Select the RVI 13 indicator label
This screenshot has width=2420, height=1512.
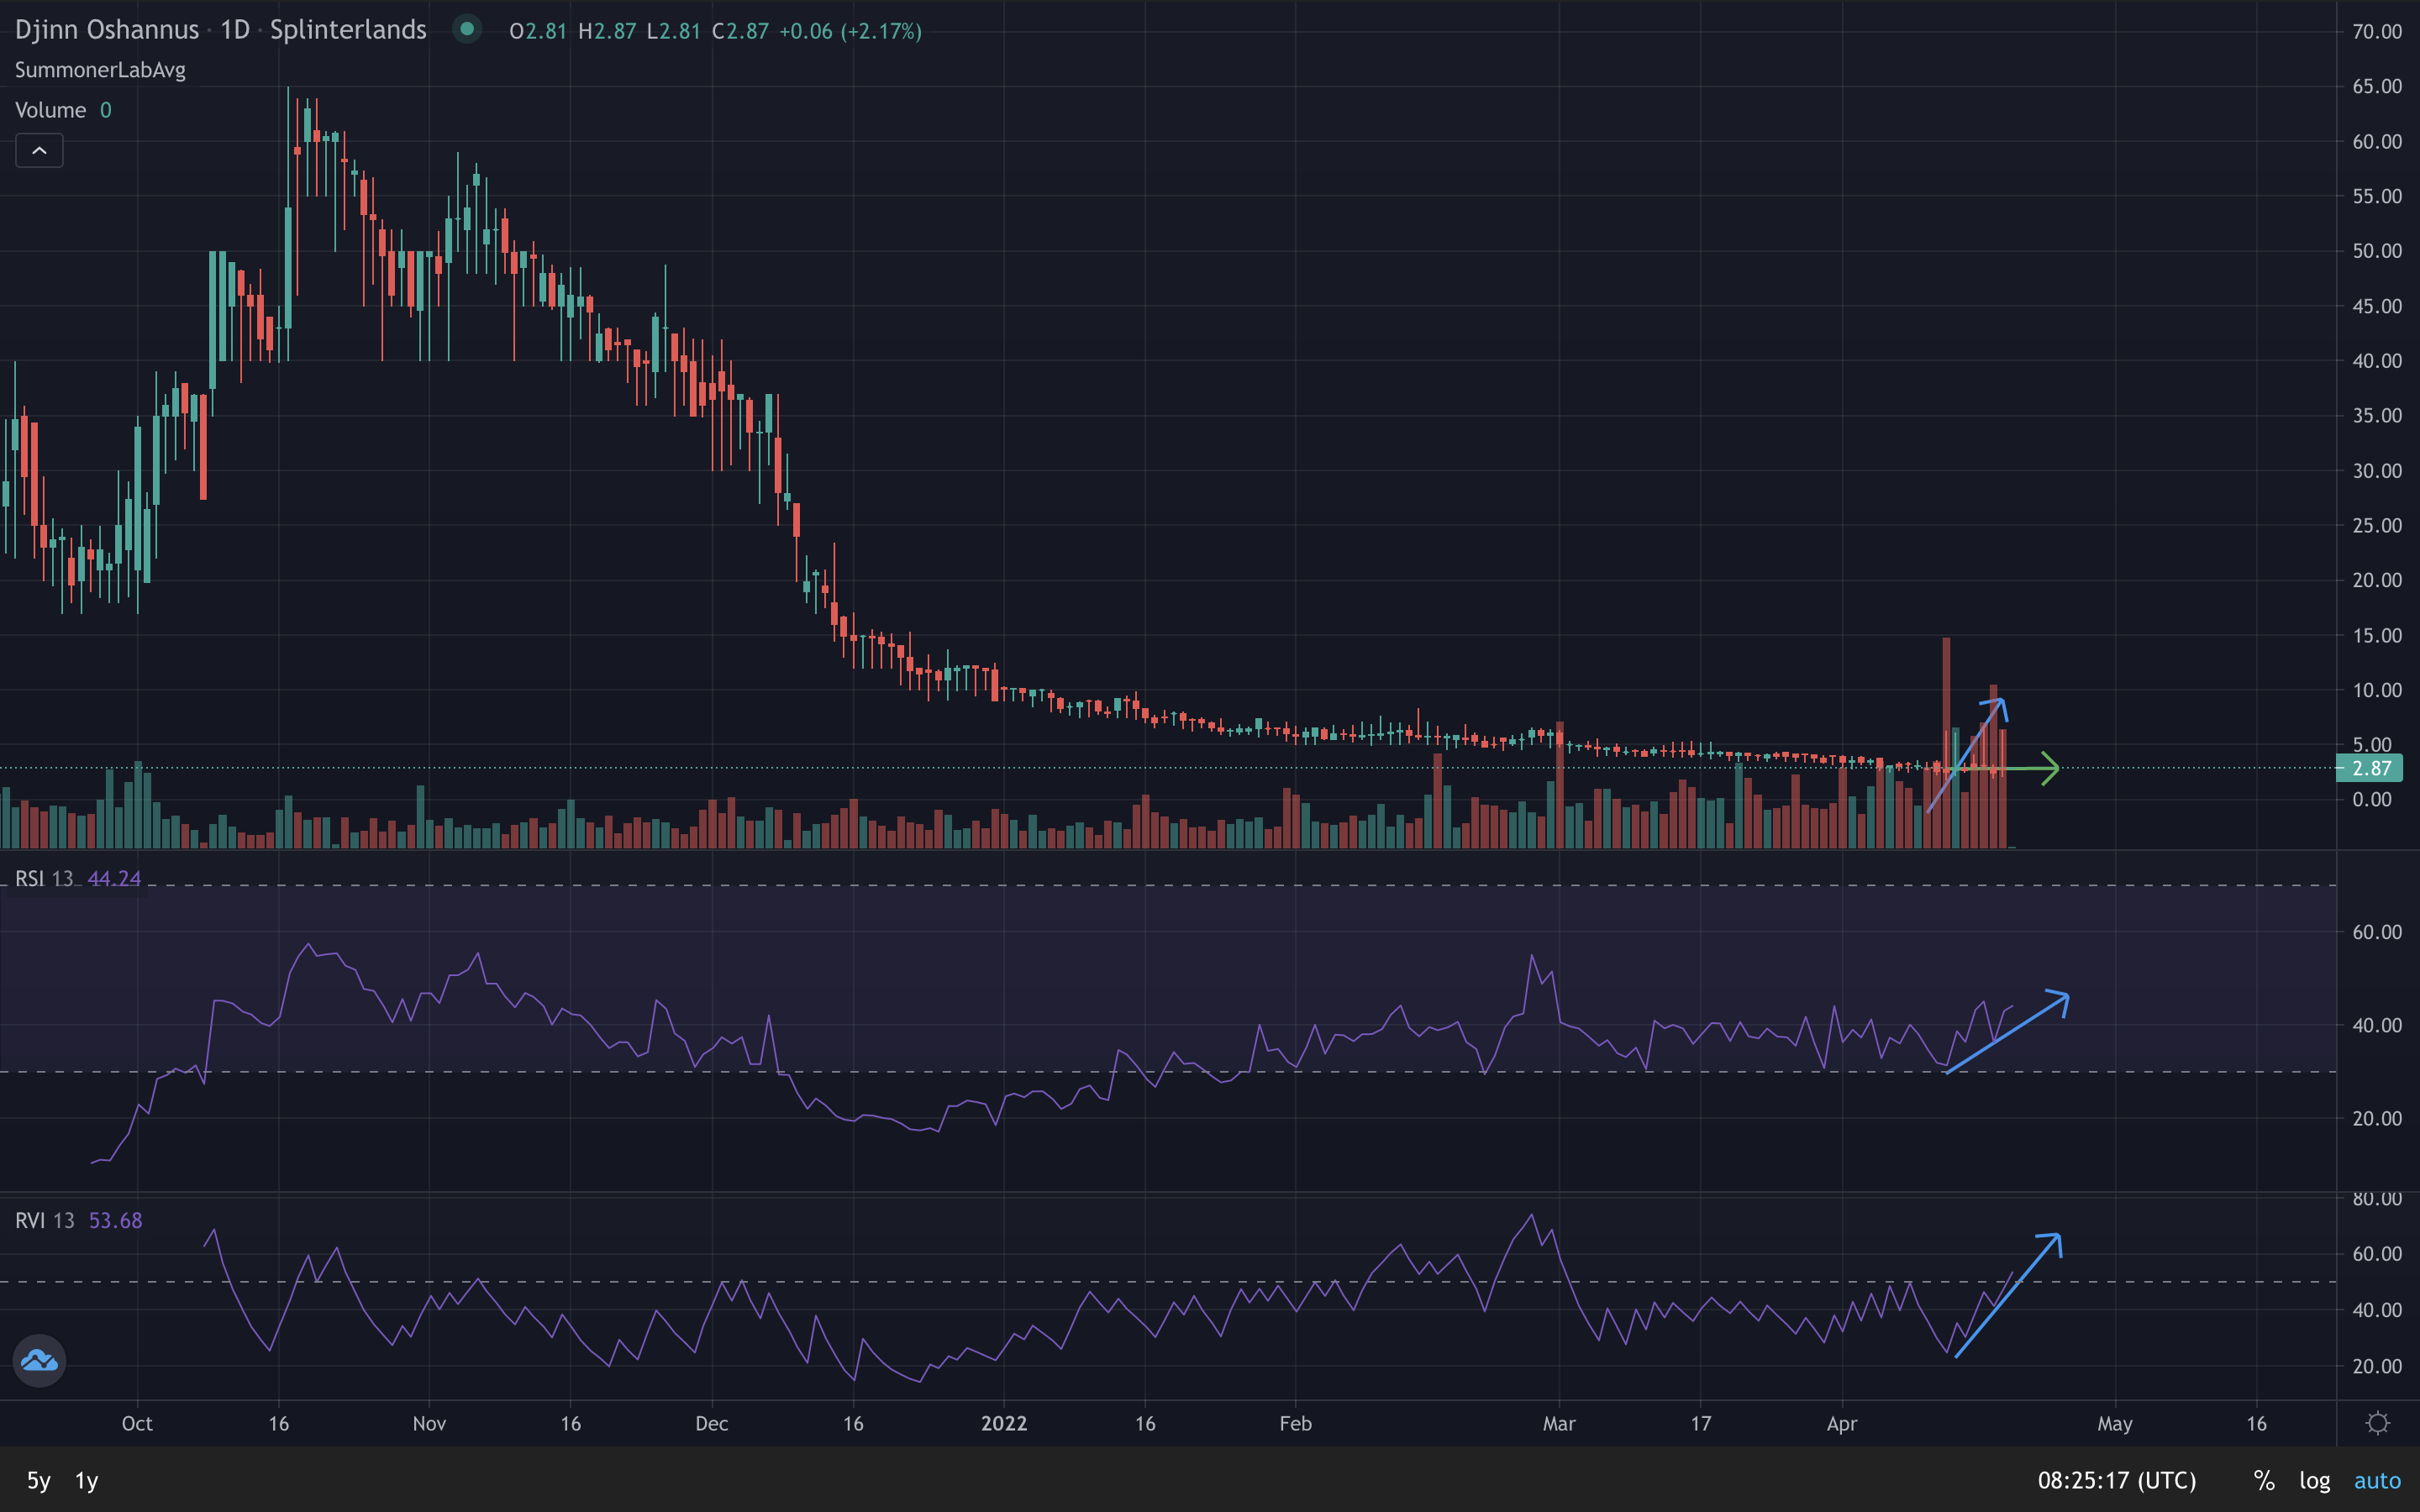pos(44,1221)
